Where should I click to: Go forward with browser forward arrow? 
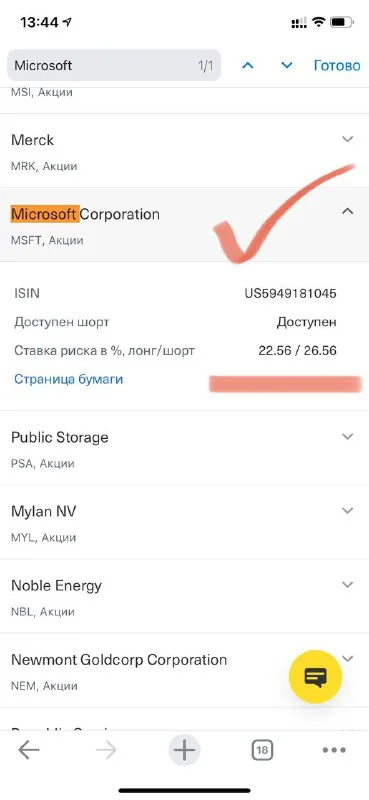(106, 750)
